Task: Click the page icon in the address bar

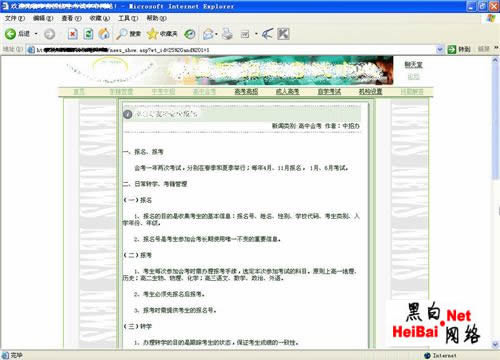Action: [31, 50]
